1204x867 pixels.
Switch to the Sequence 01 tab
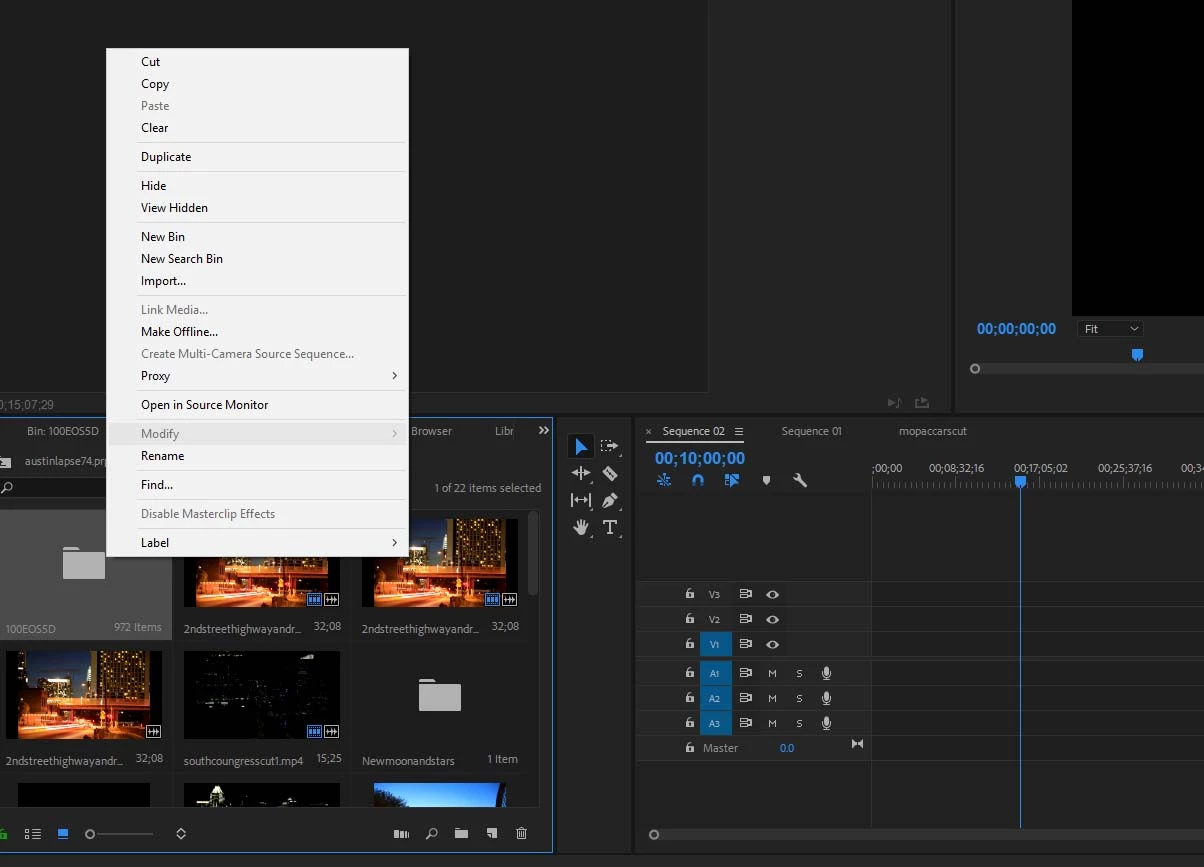(x=811, y=431)
